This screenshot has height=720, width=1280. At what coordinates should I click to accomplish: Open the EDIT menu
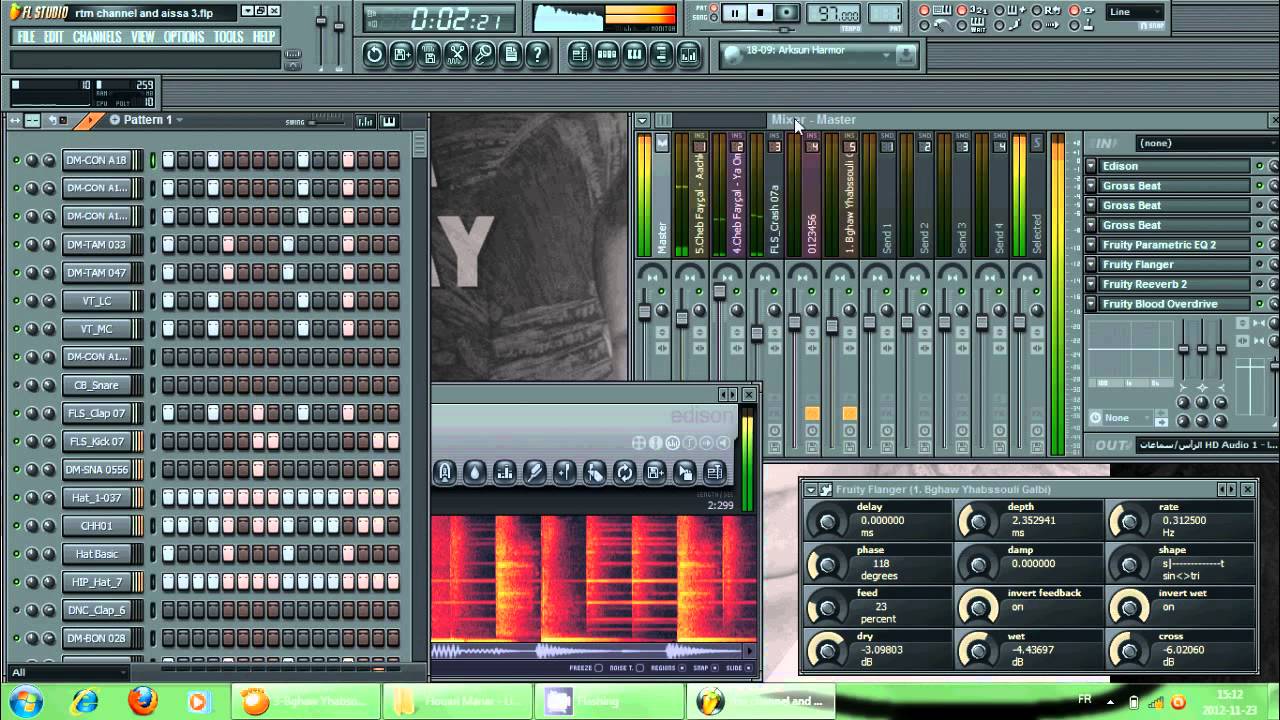[54, 36]
